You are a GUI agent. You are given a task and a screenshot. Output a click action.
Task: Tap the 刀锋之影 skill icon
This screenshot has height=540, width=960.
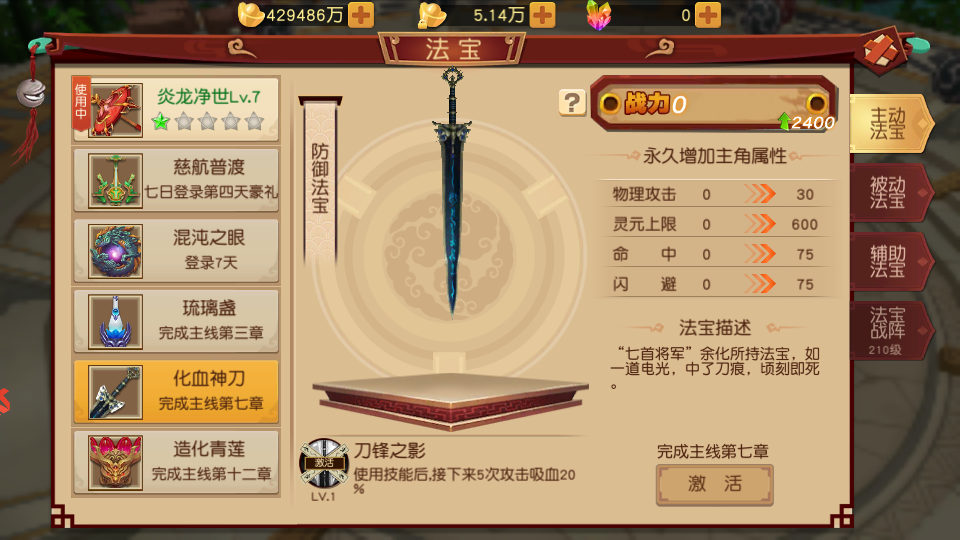[323, 463]
